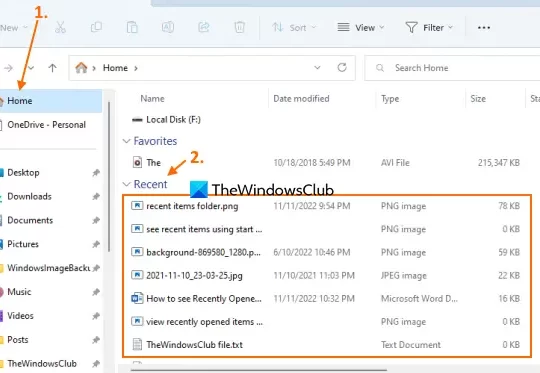
Task: Click the Share icon in toolbar
Action: click(204, 27)
